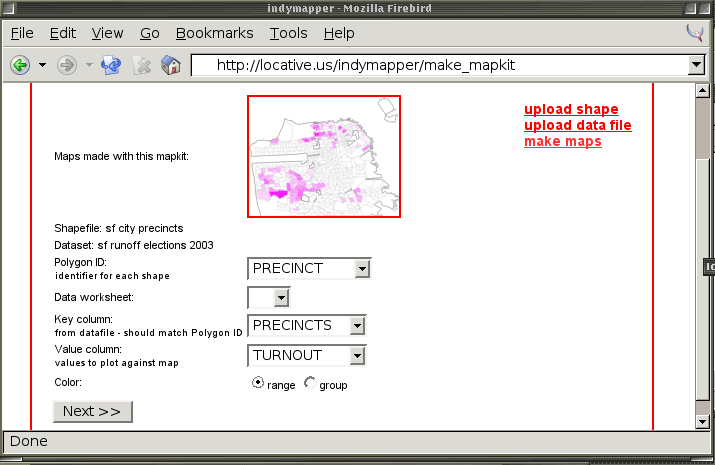715x465 pixels.
Task: Click the browser Back arrow
Action: click(x=19, y=65)
